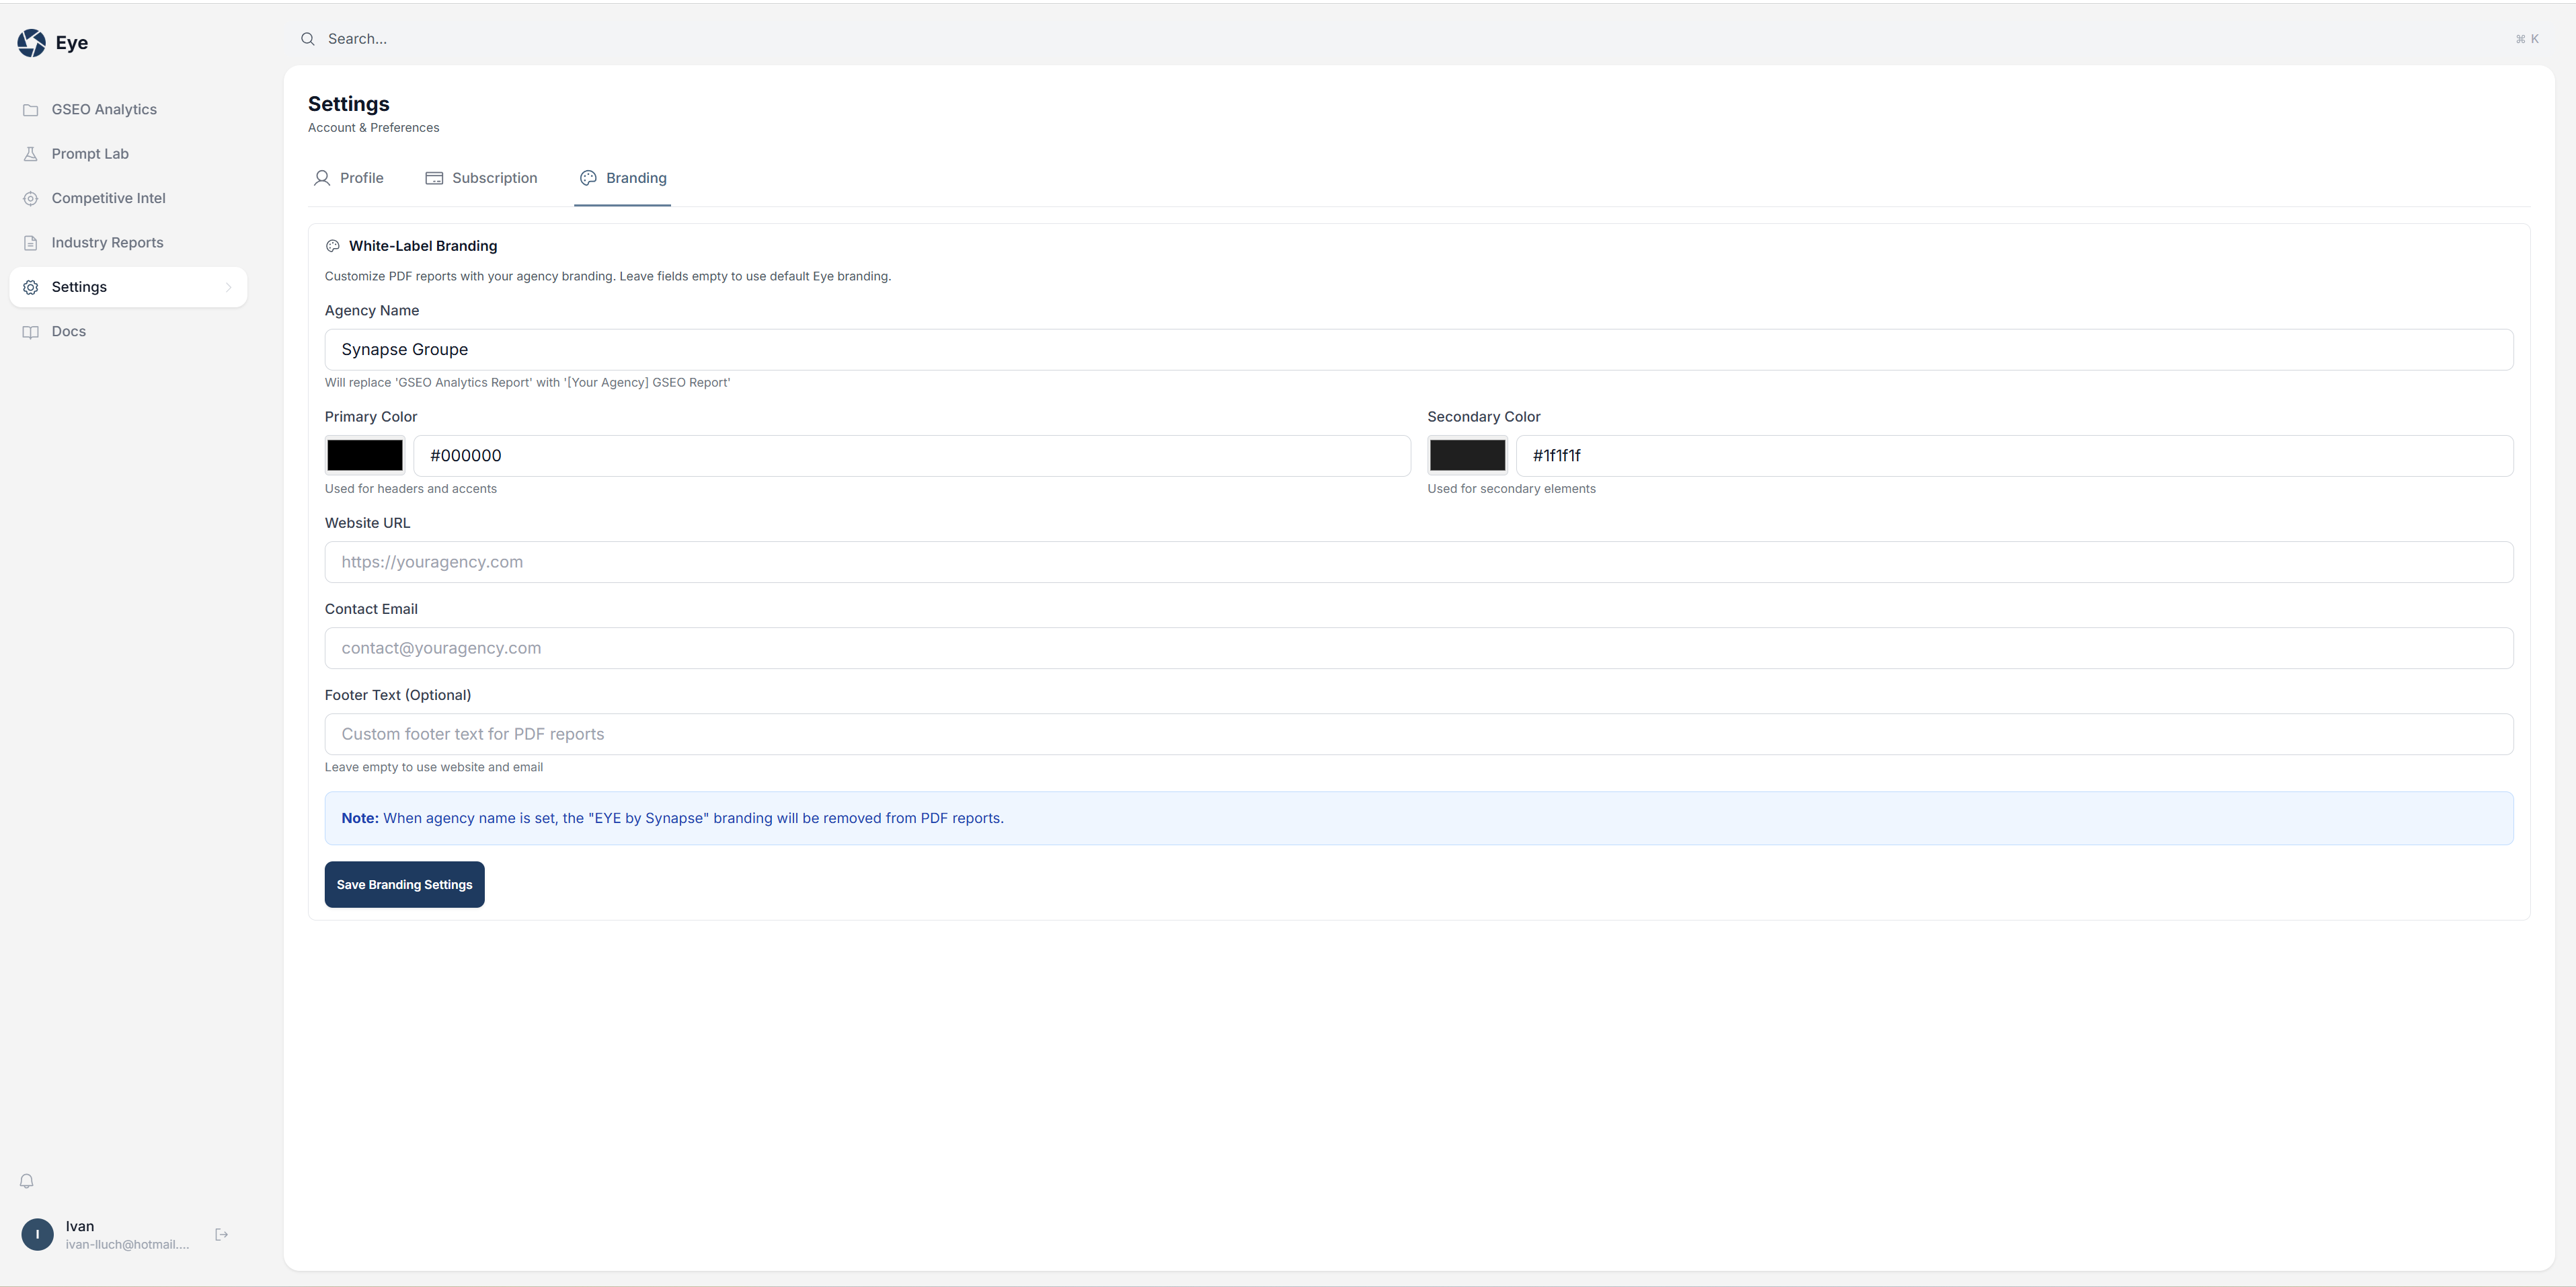Viewport: 2576px width, 1287px height.
Task: Click the Eye logo icon
Action: (x=31, y=42)
